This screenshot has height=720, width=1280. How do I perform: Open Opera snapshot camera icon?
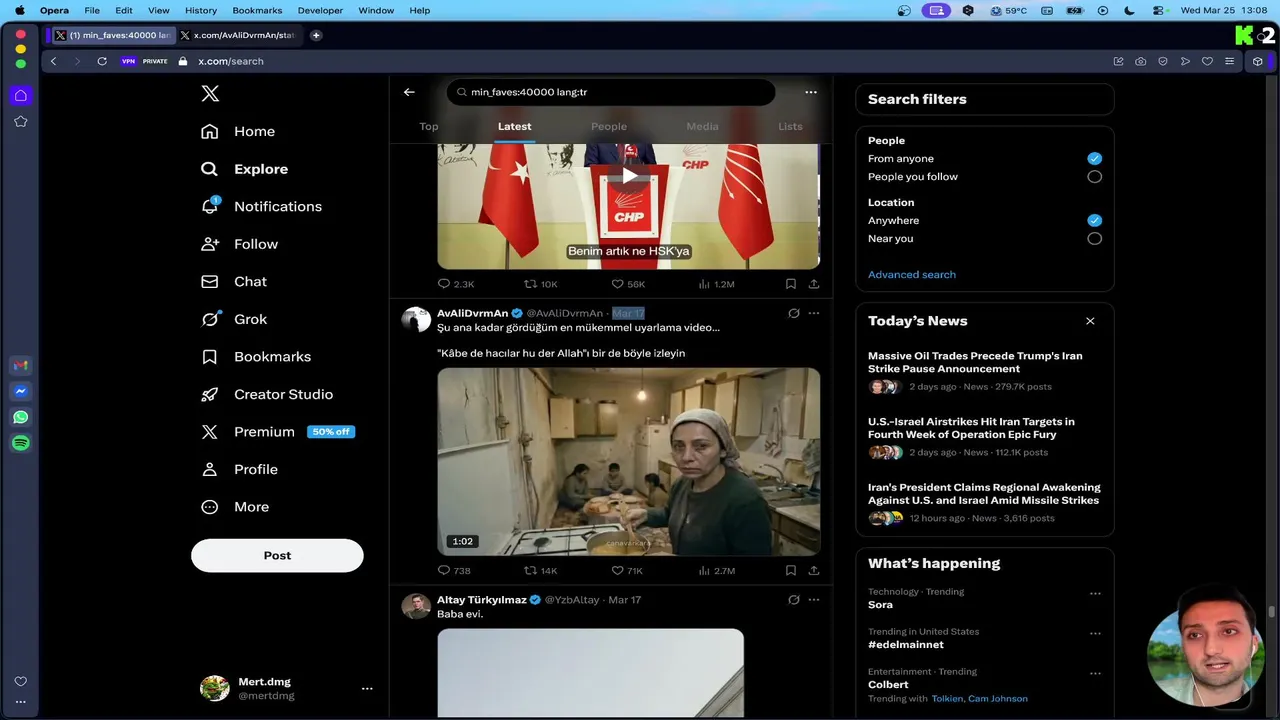coord(1141,61)
